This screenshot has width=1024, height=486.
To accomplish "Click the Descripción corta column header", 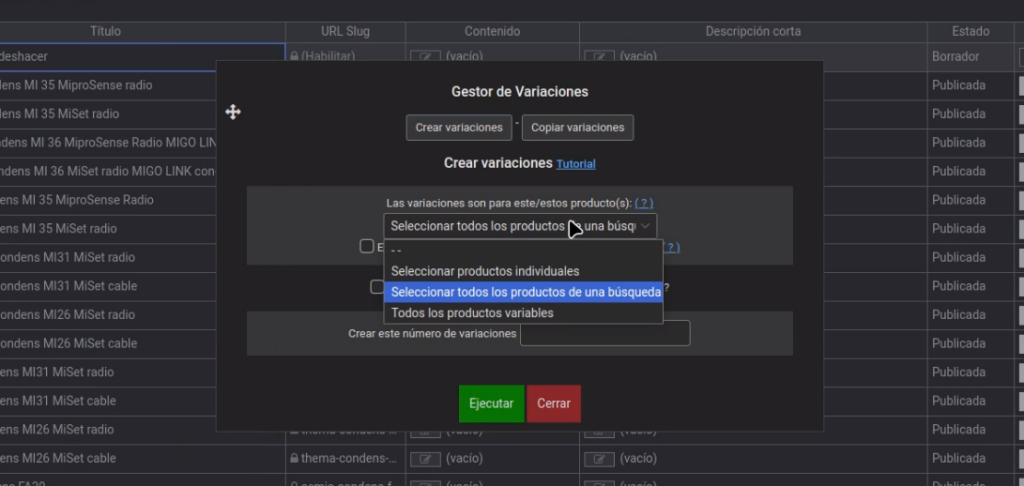I will click(x=752, y=31).
